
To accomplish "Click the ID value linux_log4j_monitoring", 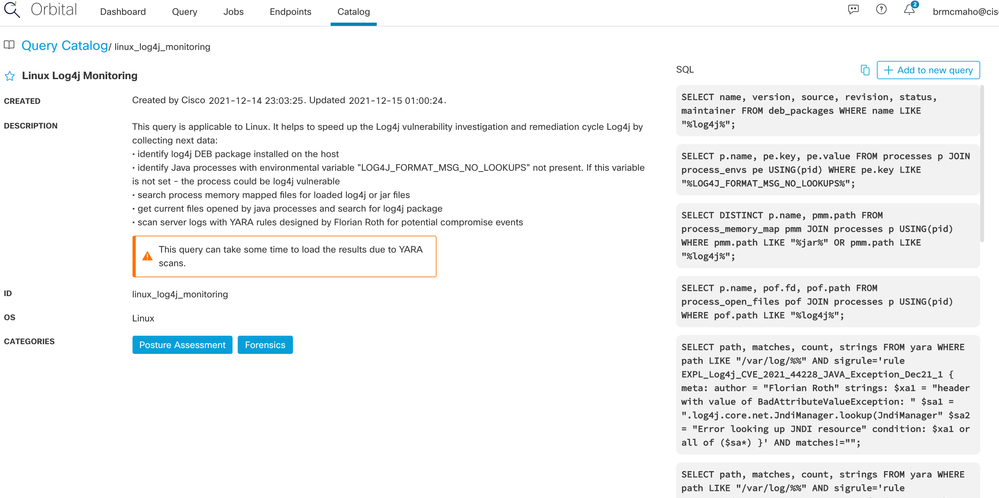I will click(180, 294).
